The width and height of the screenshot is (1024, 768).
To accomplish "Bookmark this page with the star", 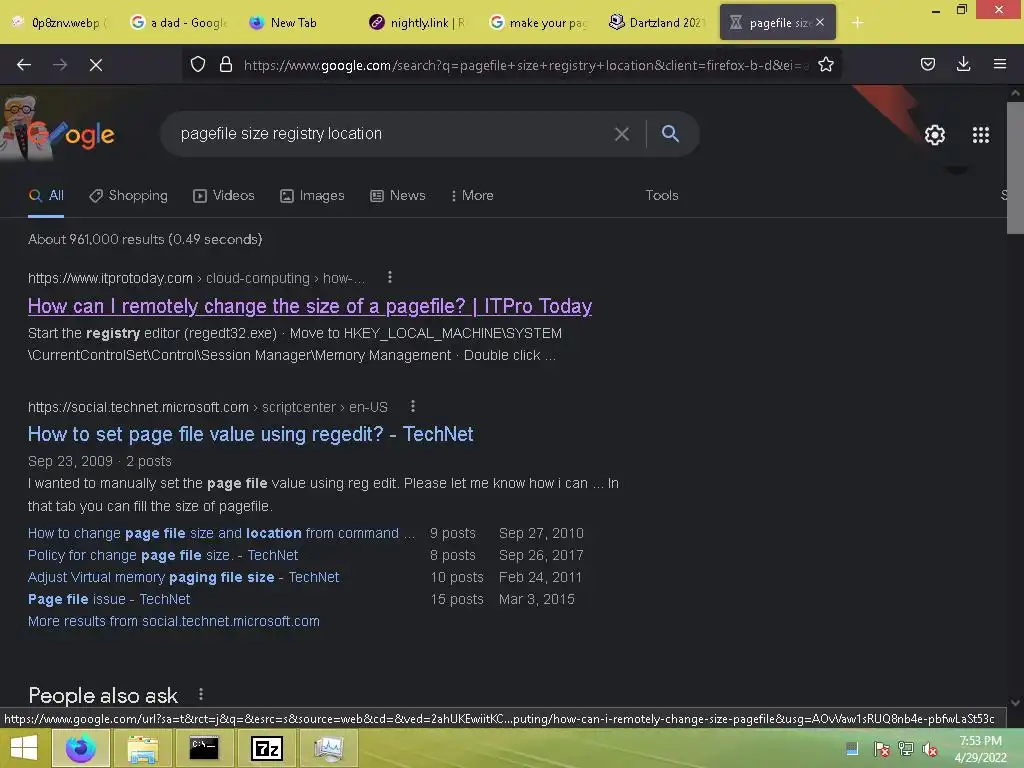I will click(x=826, y=65).
